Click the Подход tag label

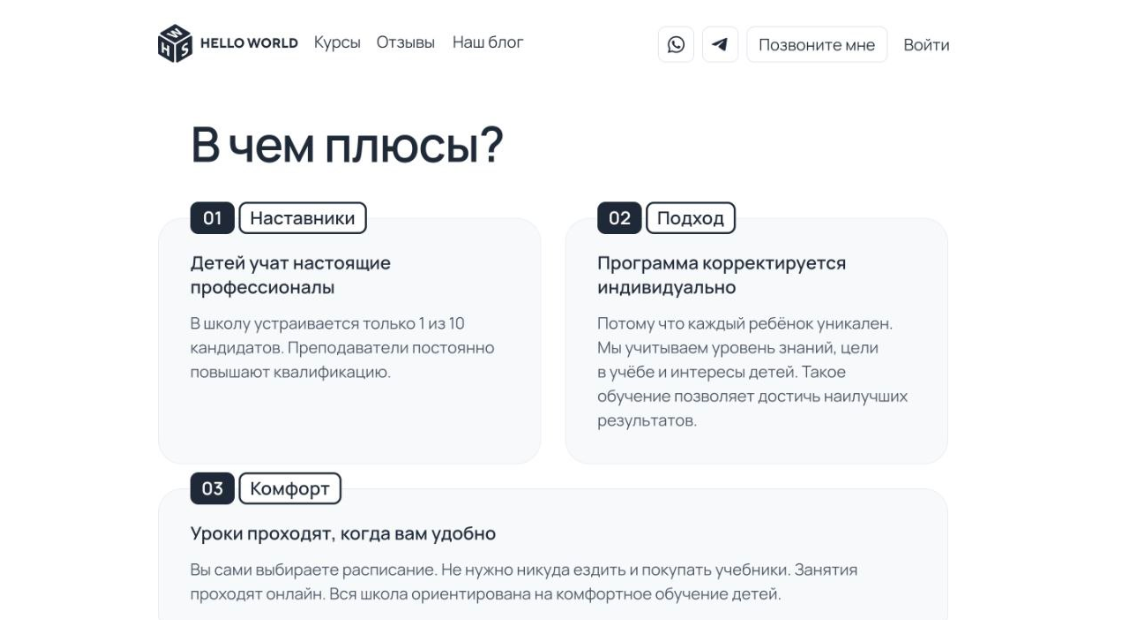pos(690,218)
